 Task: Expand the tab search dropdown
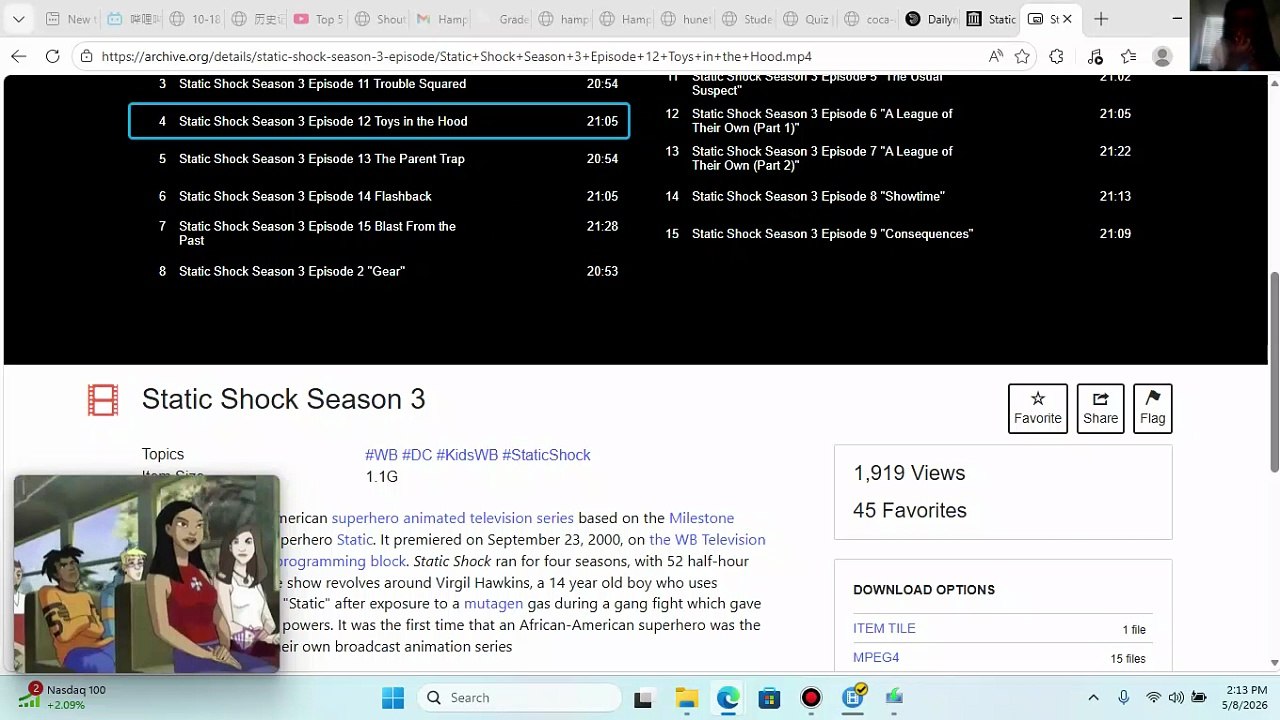tap(18, 19)
